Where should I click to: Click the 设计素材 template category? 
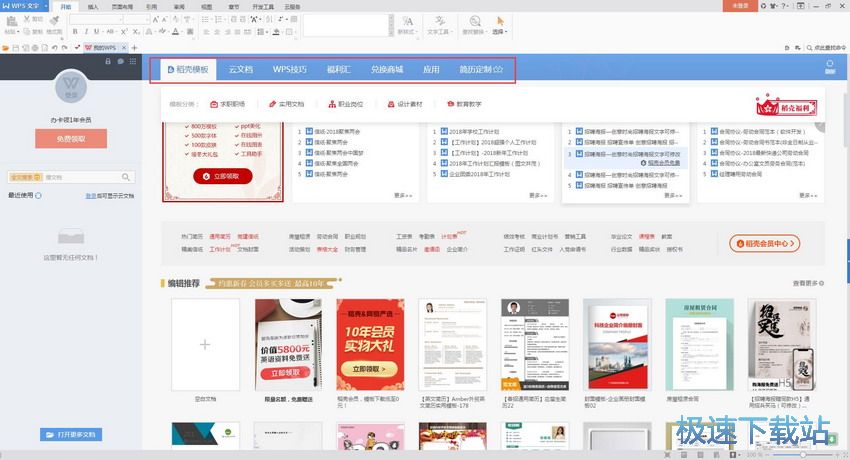[x=405, y=104]
